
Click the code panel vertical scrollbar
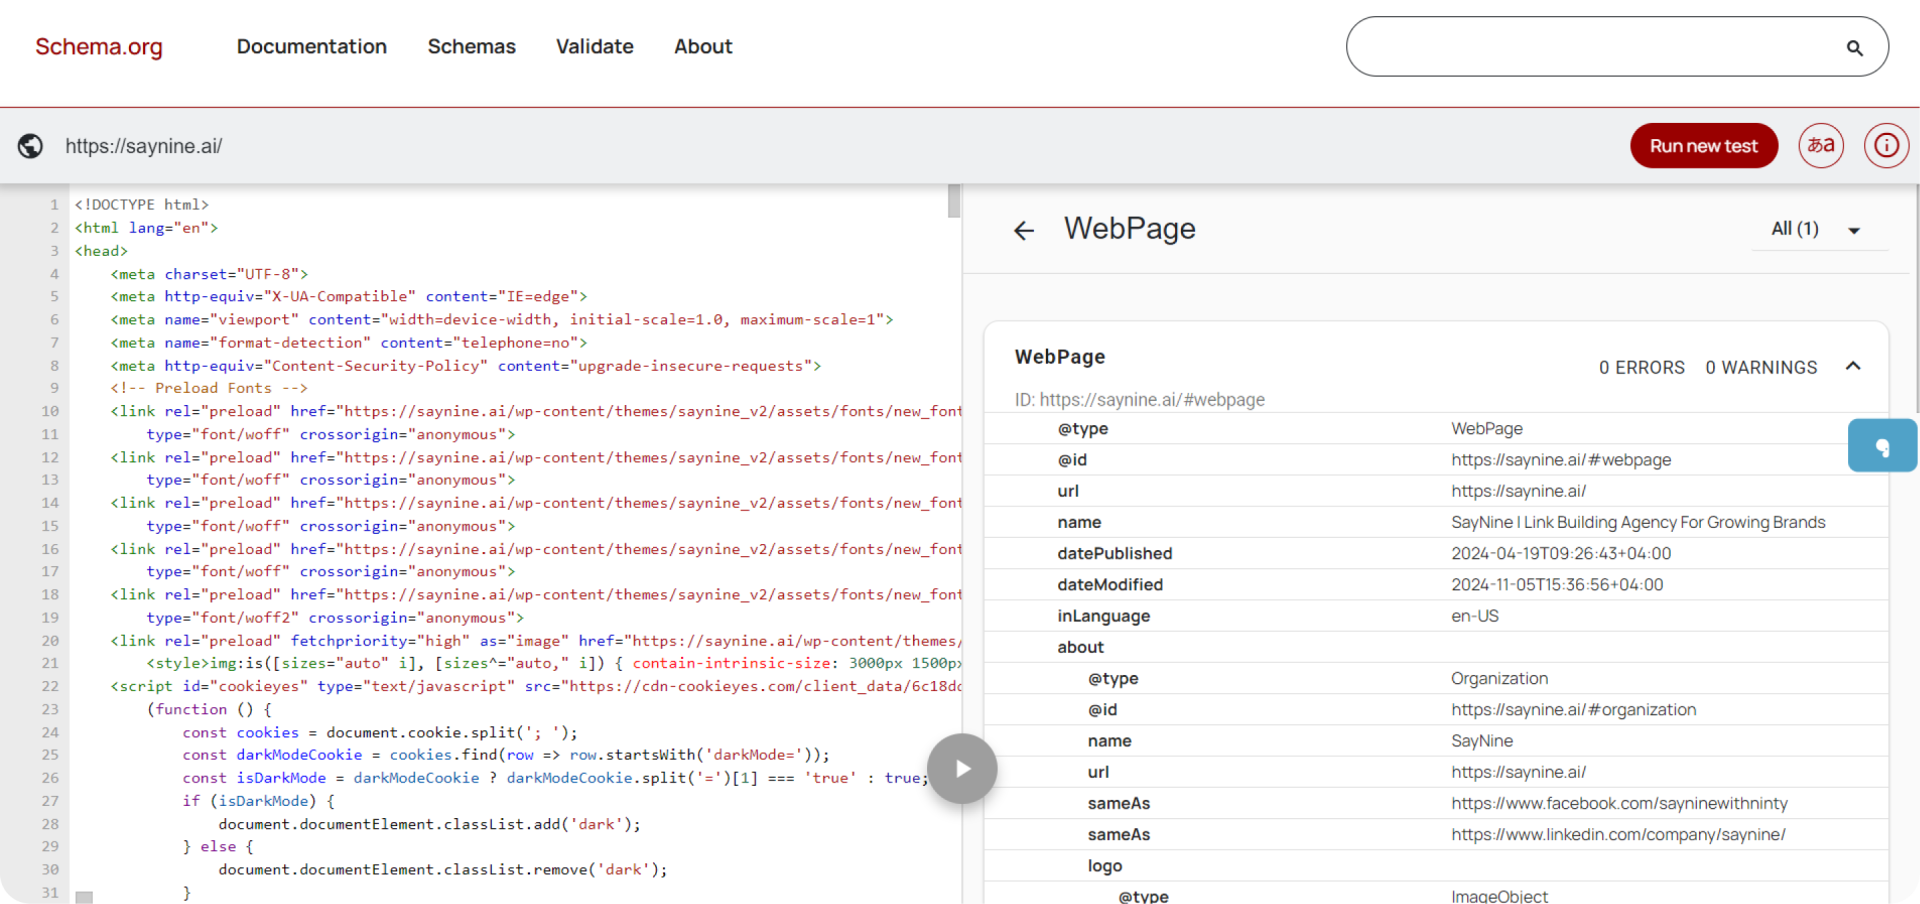954,201
